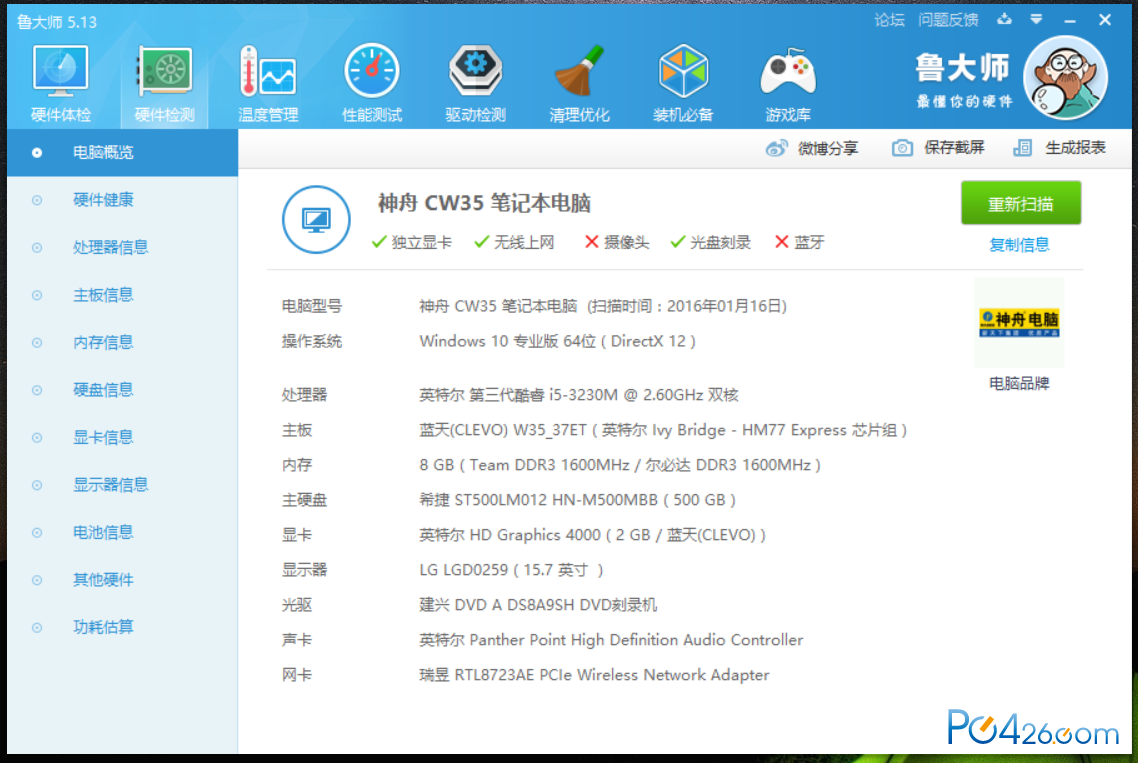Click the 神舟 CW35 笔记本电脑 heading
This screenshot has height=763, width=1138.
pos(484,203)
